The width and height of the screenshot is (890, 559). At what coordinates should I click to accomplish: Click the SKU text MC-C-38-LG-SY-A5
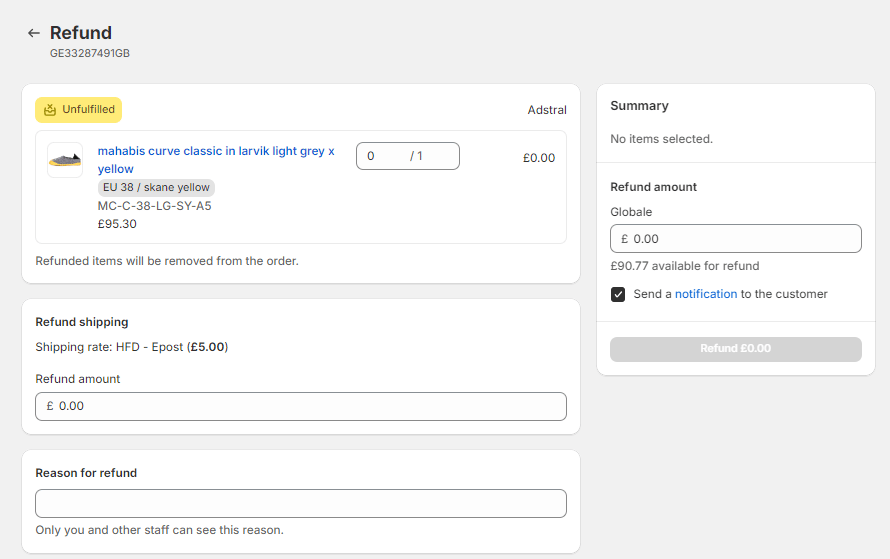[x=154, y=206]
